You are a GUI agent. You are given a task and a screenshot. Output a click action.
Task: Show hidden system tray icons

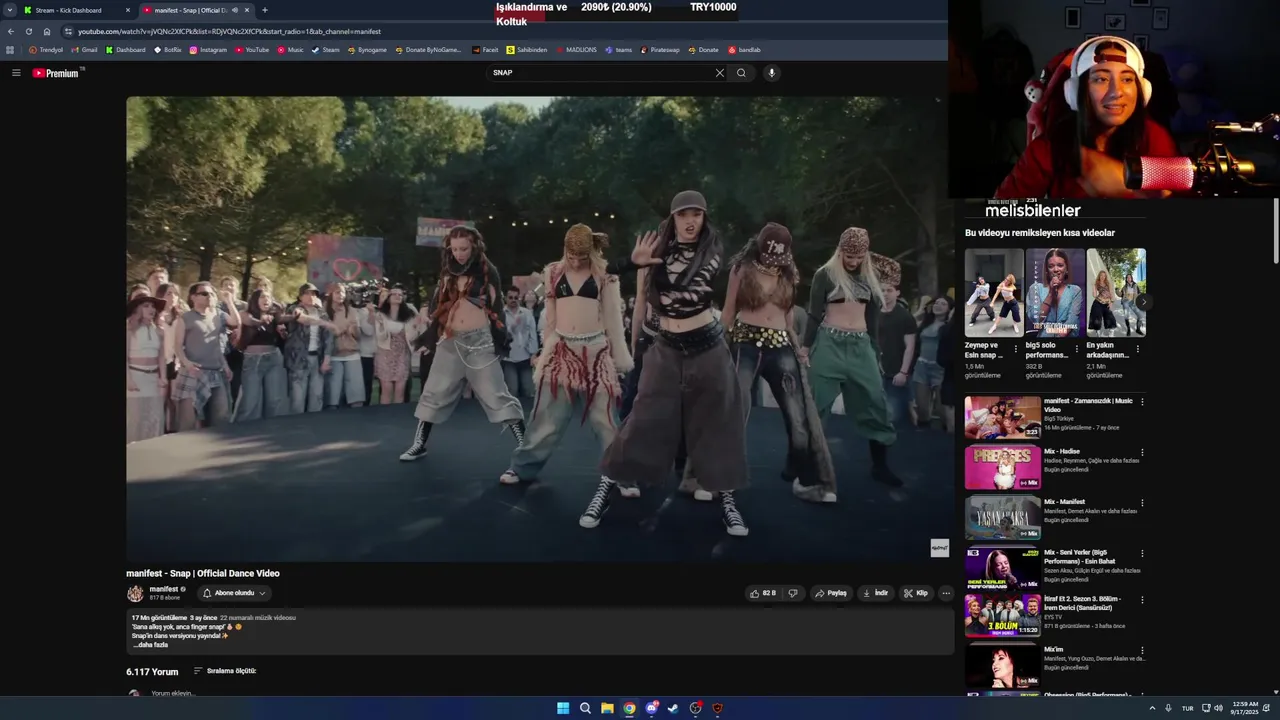[x=1152, y=708]
